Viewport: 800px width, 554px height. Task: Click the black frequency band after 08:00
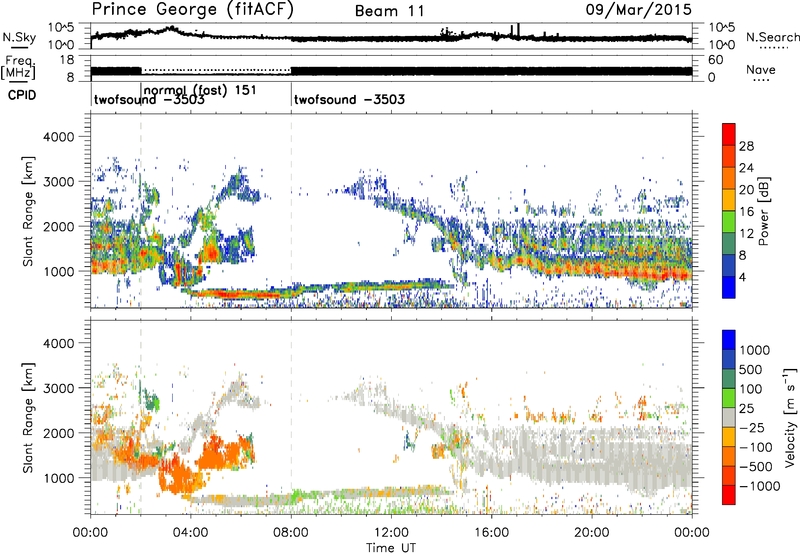pyautogui.click(x=491, y=71)
